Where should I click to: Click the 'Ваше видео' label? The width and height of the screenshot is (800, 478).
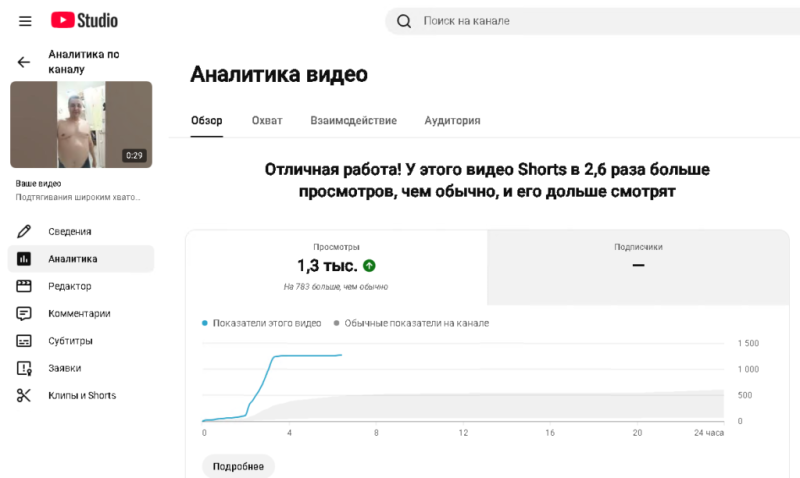click(38, 184)
